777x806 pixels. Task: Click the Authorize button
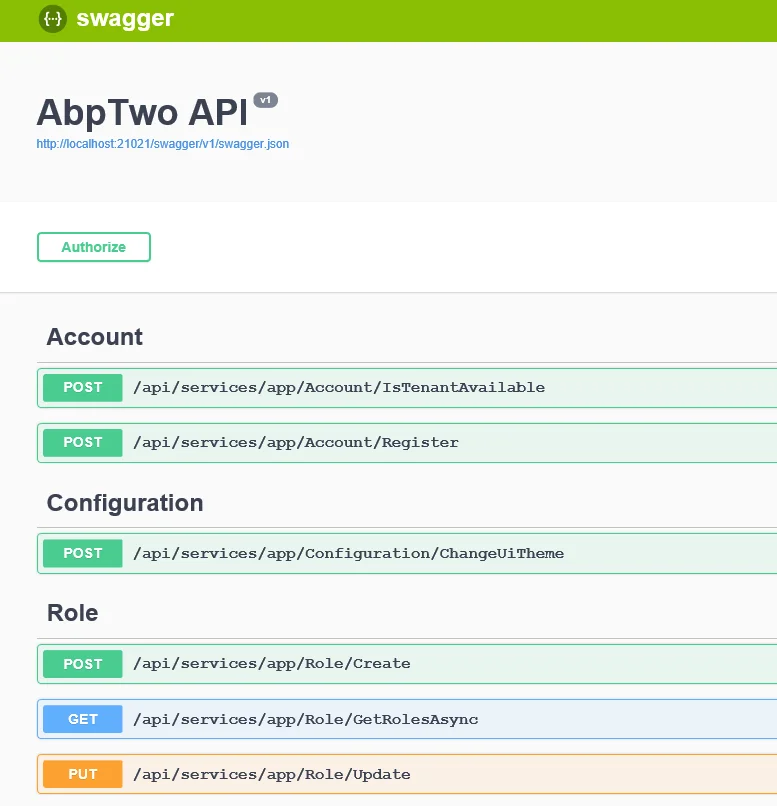(x=94, y=247)
